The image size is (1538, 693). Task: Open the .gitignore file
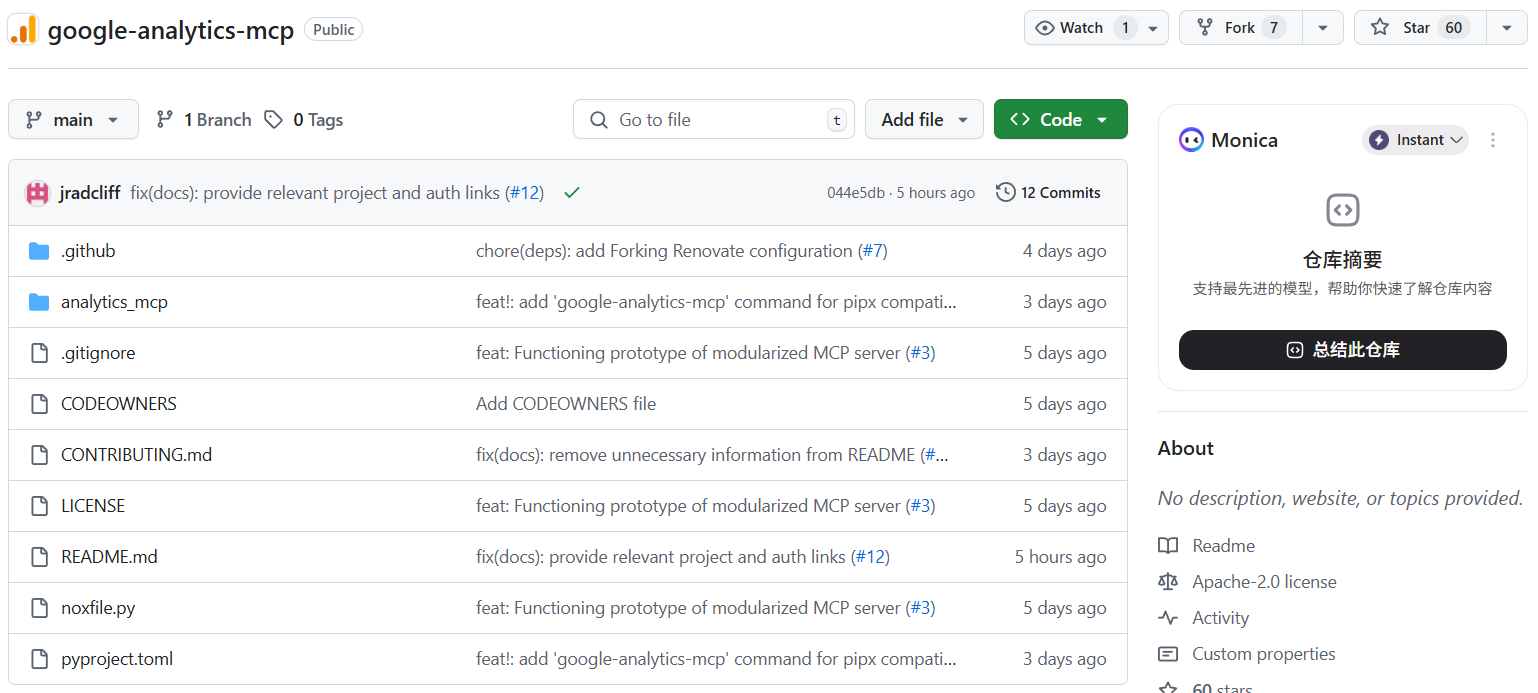[98, 353]
